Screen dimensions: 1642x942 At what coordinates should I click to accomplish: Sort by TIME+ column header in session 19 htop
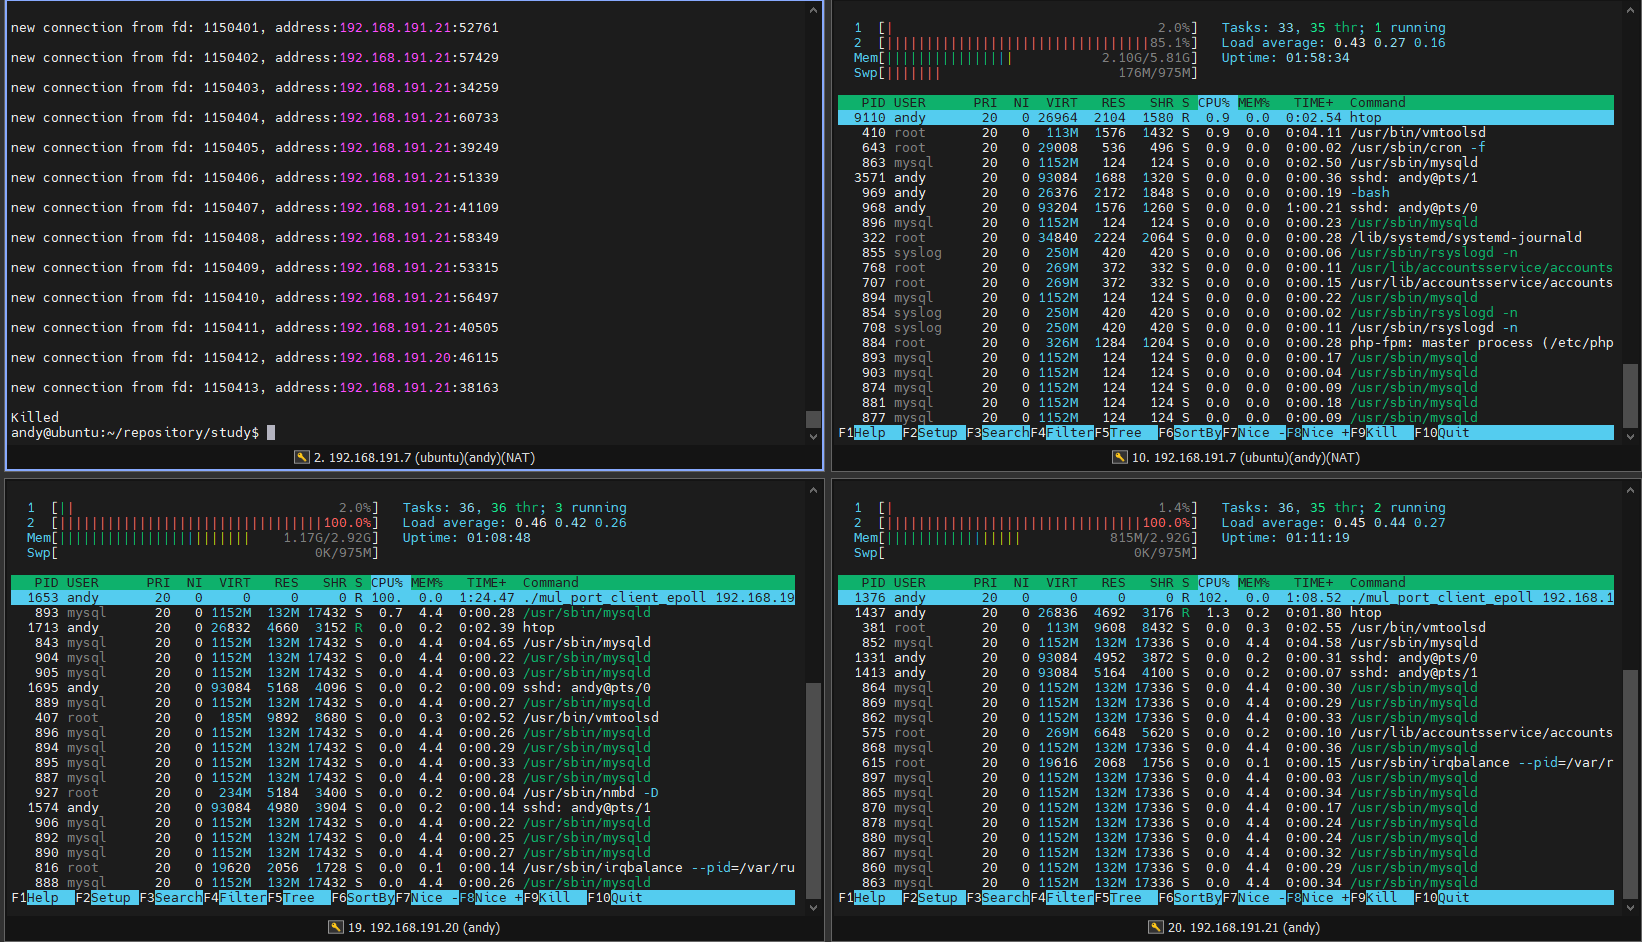pyautogui.click(x=487, y=583)
